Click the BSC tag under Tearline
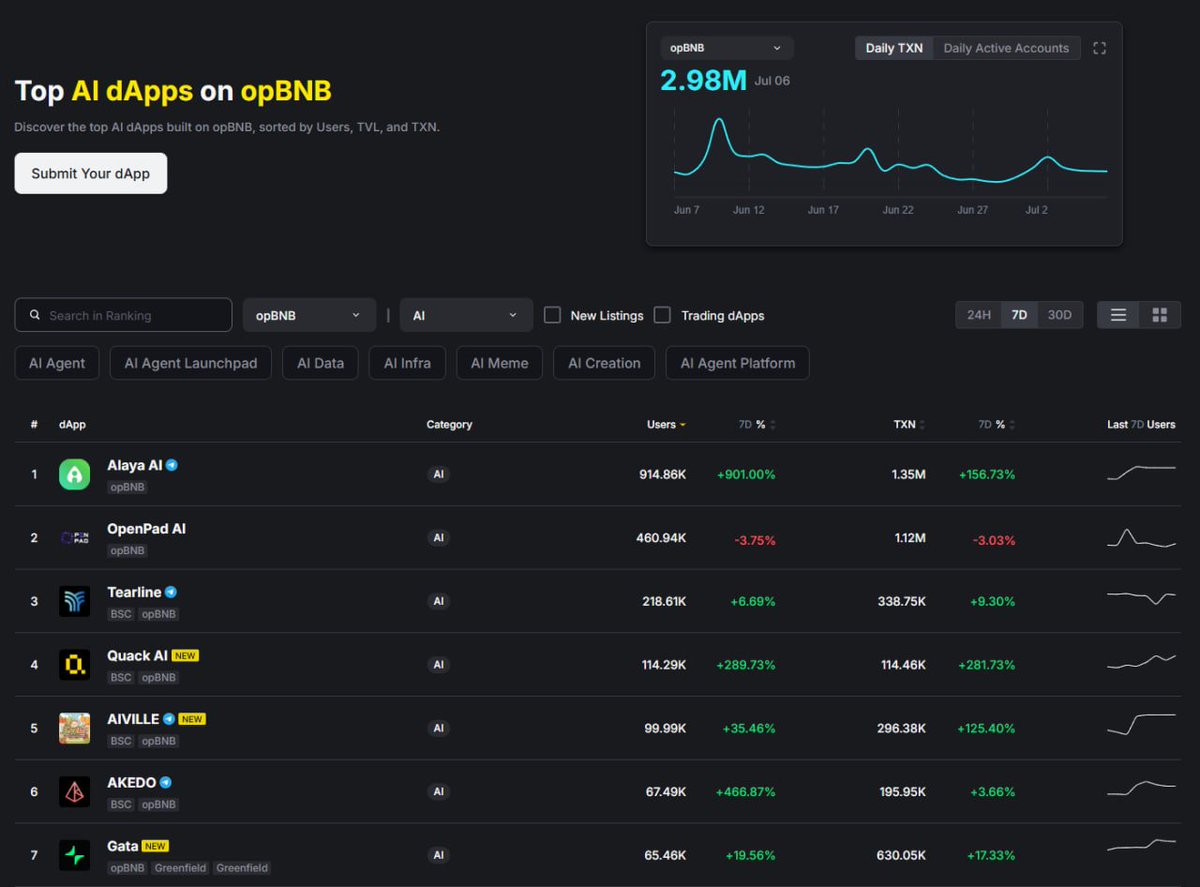 coord(121,614)
